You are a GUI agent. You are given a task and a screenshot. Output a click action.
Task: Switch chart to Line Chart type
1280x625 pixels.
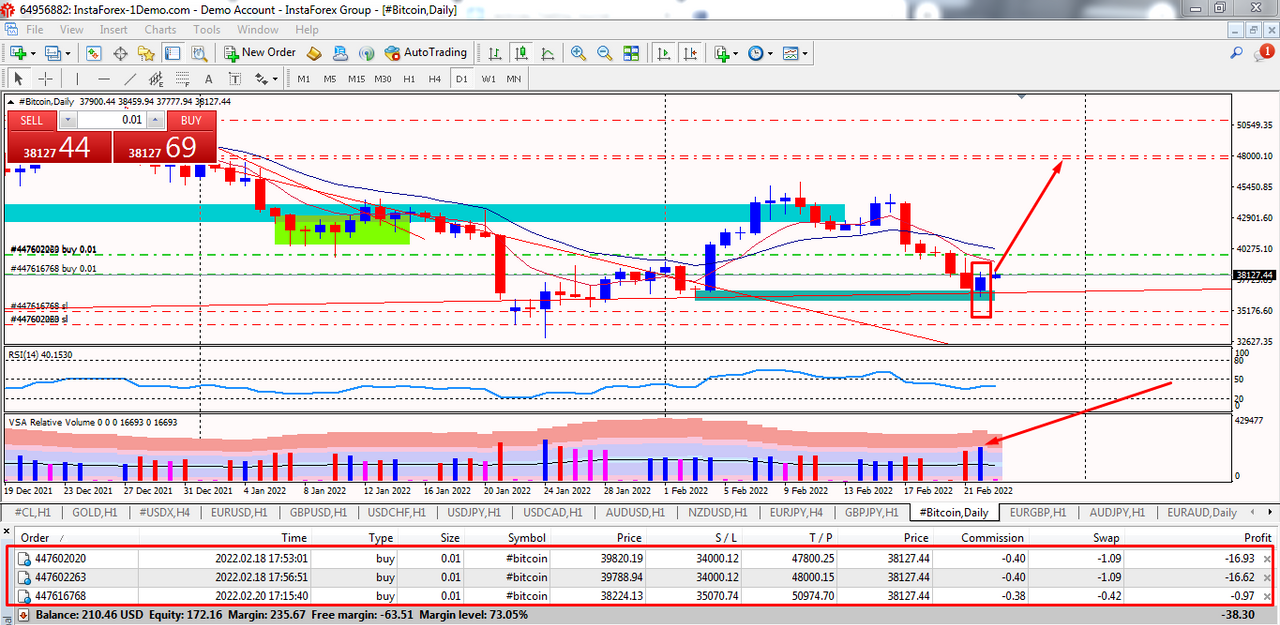[548, 53]
